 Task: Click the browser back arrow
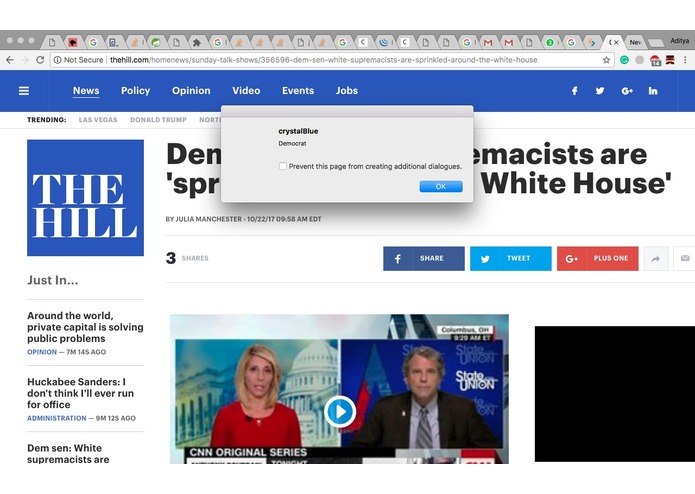coord(10,60)
